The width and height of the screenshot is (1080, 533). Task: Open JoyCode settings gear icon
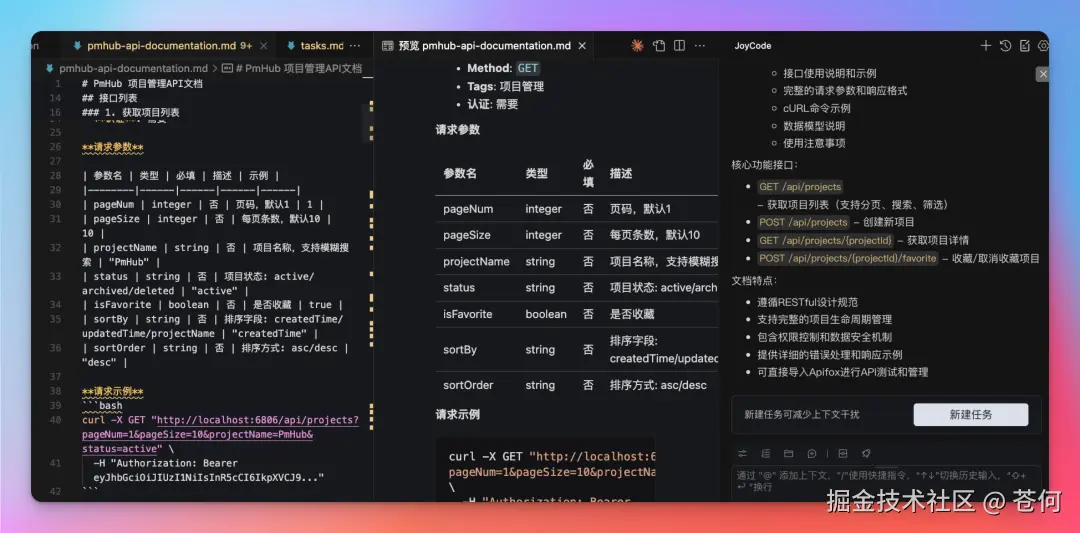click(x=1043, y=46)
